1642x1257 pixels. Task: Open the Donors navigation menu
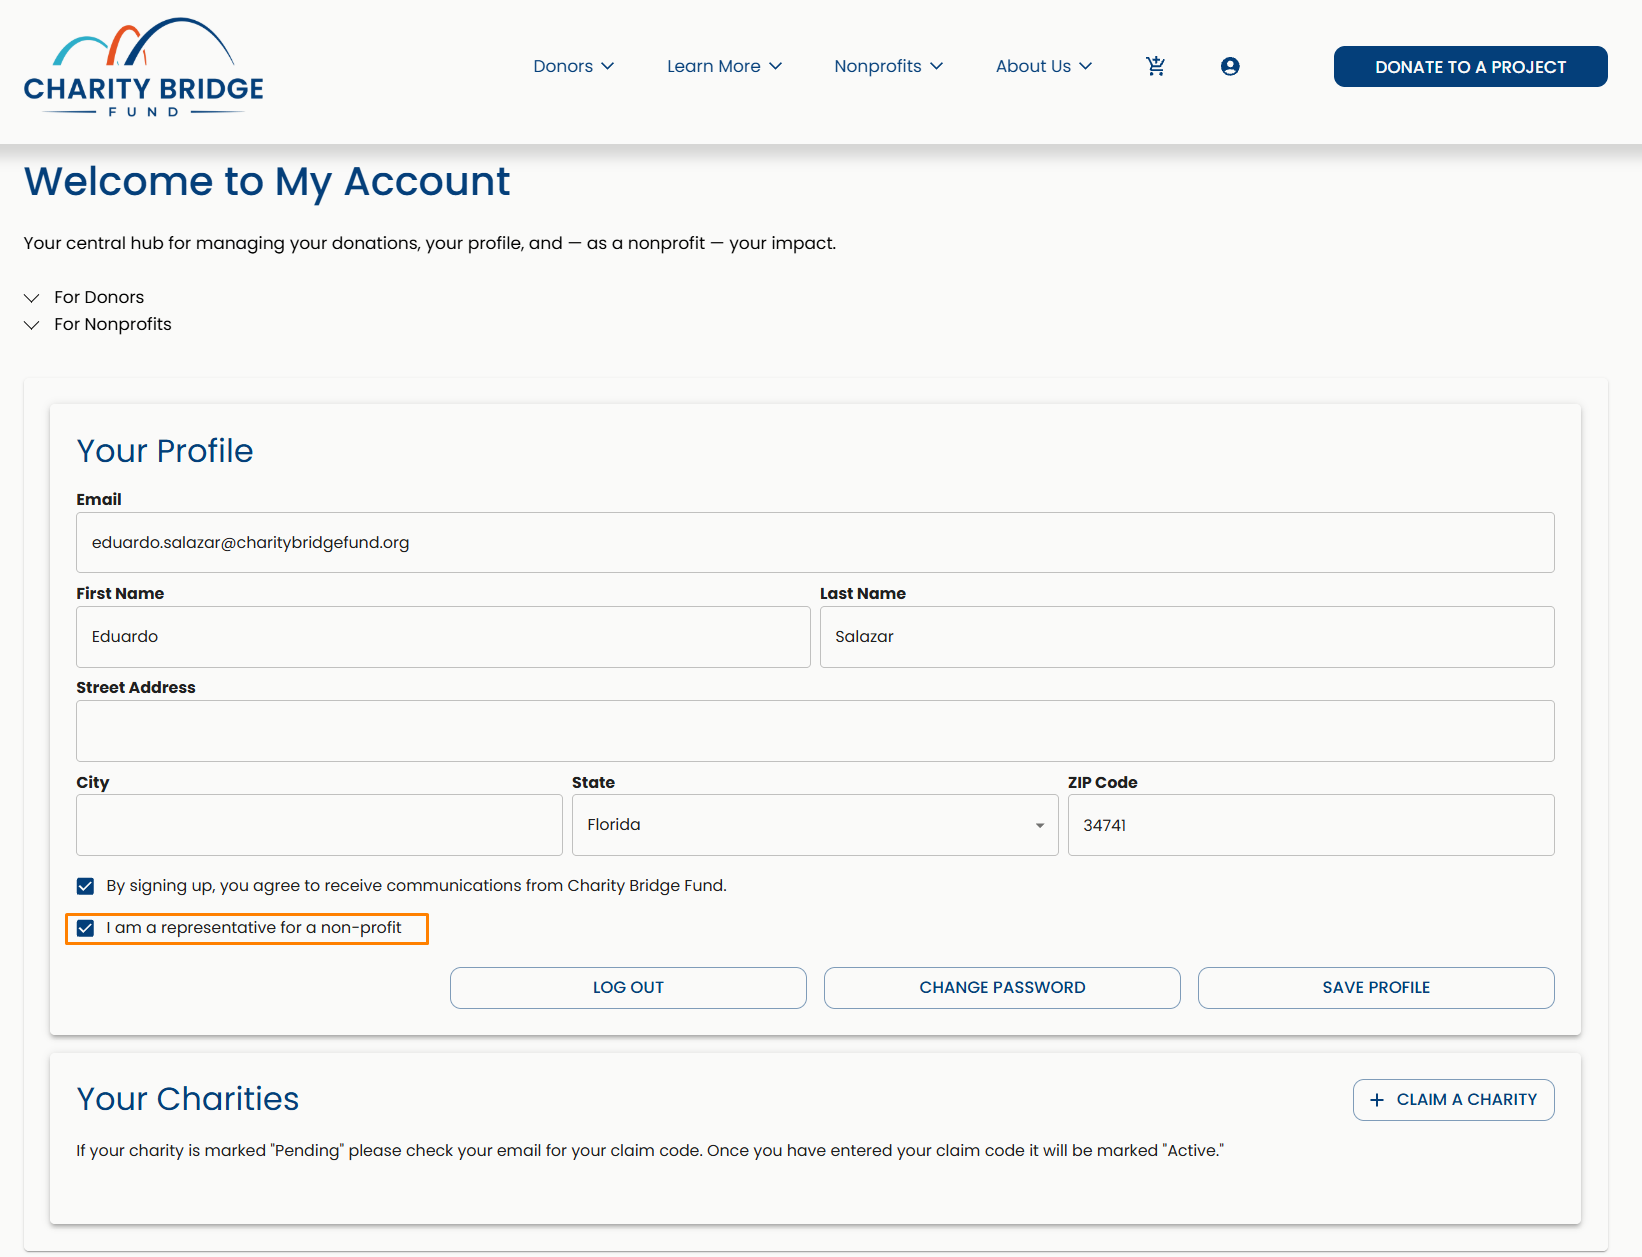click(x=573, y=66)
